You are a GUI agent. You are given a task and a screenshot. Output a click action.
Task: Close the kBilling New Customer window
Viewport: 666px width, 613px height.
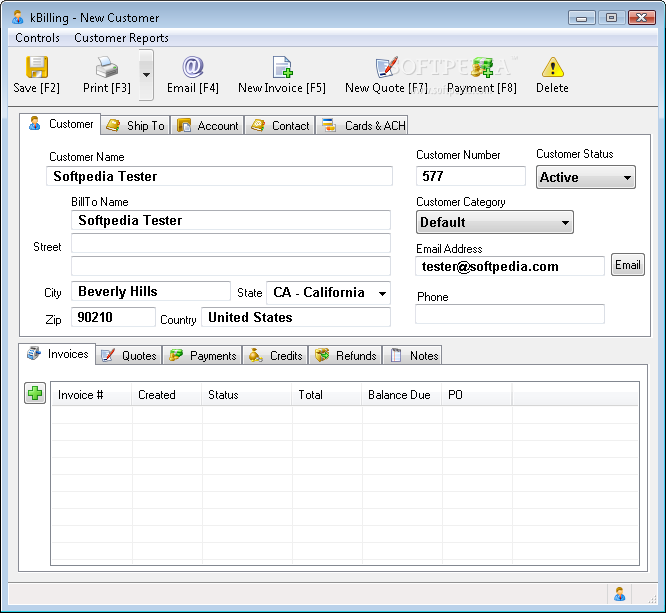point(642,18)
